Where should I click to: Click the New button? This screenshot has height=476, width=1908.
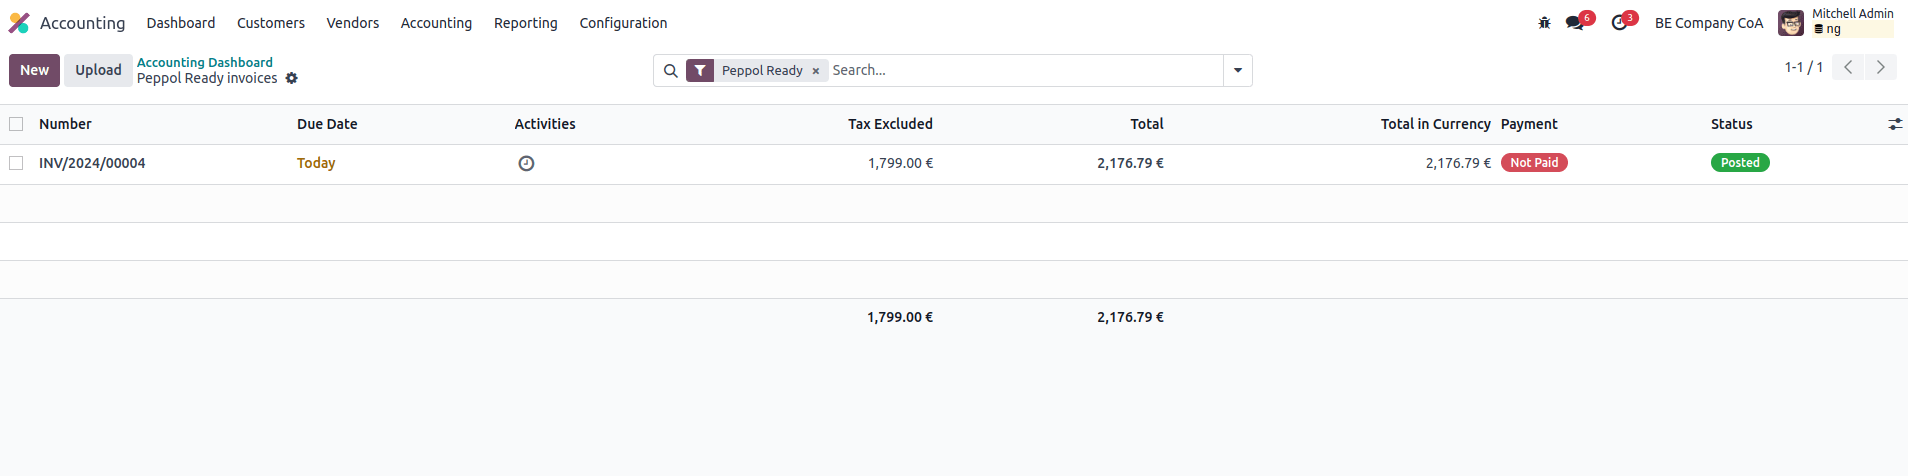[34, 70]
